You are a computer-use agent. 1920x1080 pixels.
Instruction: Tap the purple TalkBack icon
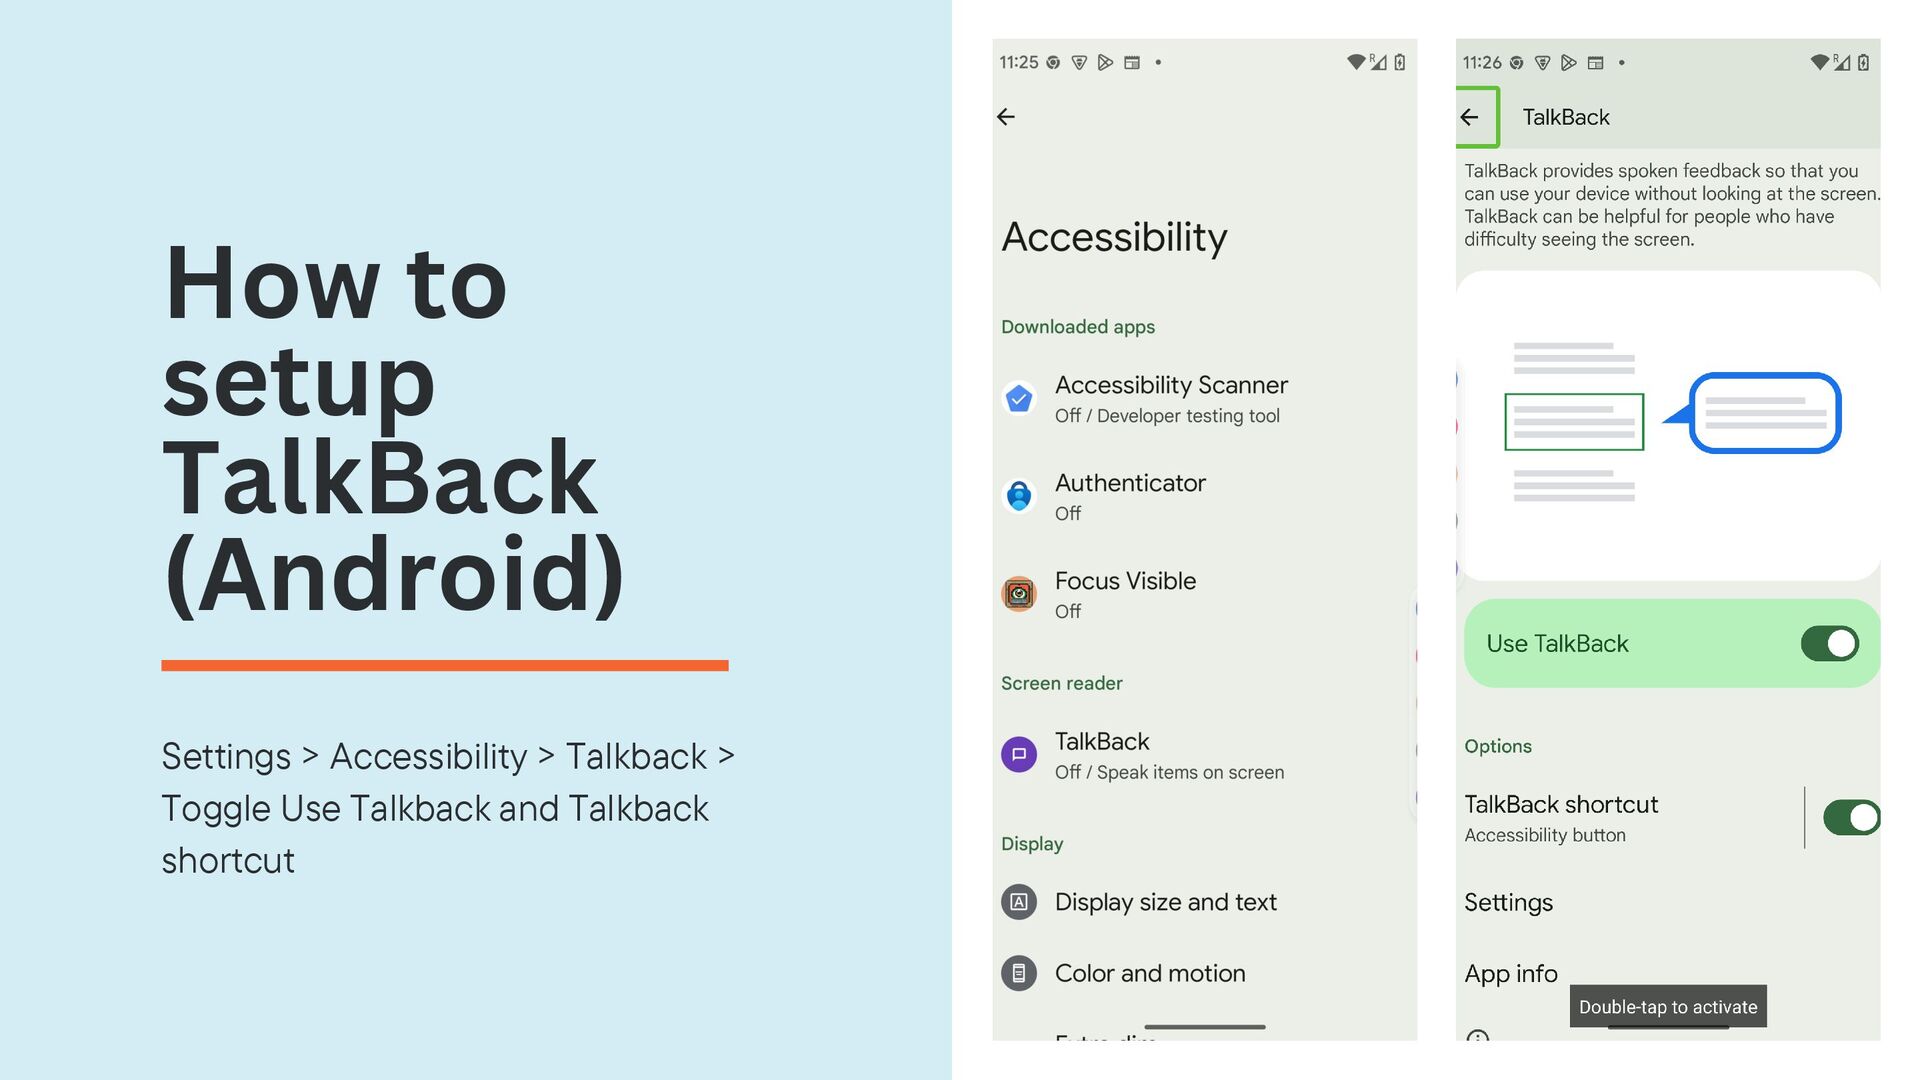1019,755
